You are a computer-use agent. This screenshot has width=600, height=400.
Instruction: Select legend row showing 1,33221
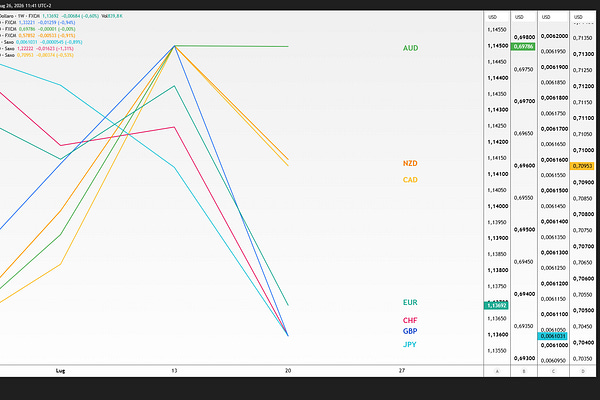(38, 23)
